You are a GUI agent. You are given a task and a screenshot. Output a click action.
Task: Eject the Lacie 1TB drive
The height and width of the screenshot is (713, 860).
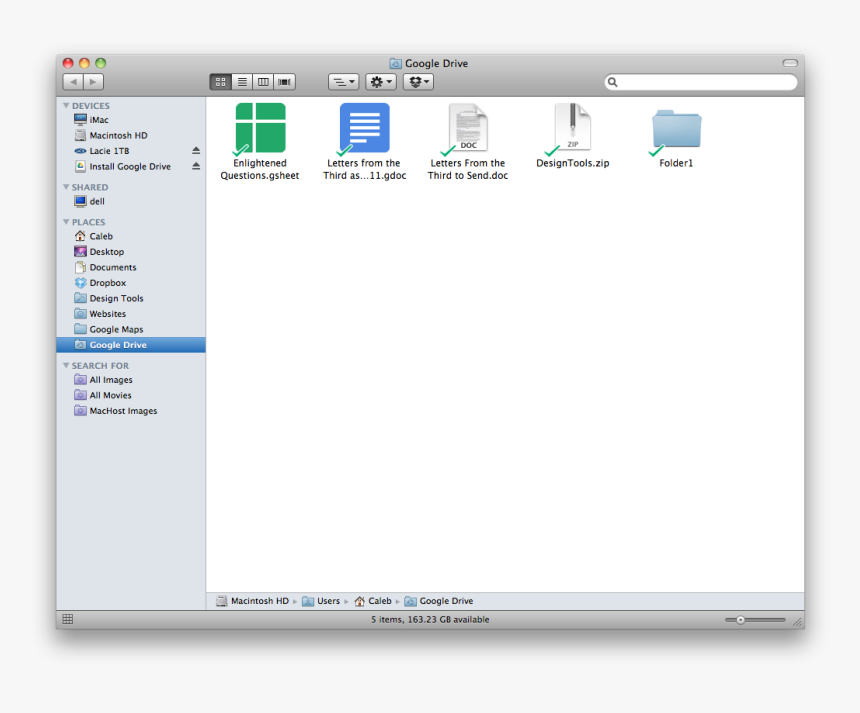196,151
